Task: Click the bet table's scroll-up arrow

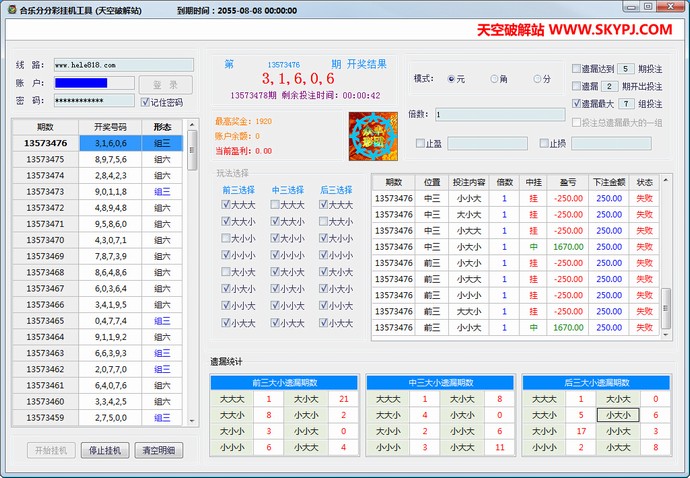Action: [666, 181]
